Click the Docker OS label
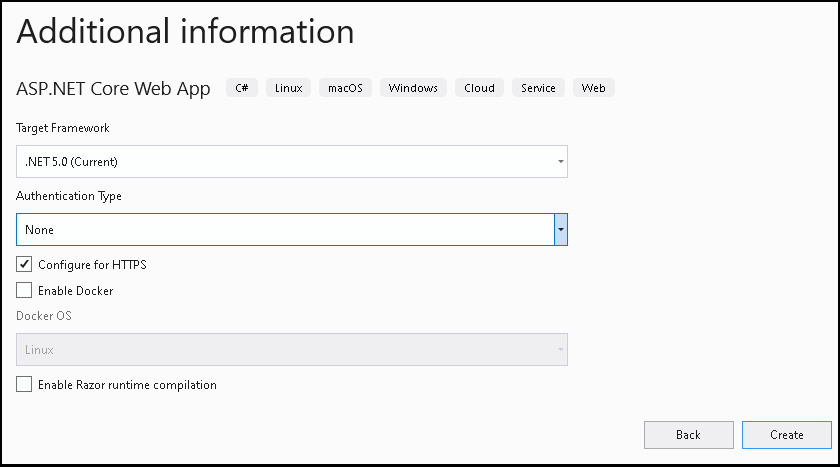Image resolution: width=840 pixels, height=467 pixels. tap(43, 316)
